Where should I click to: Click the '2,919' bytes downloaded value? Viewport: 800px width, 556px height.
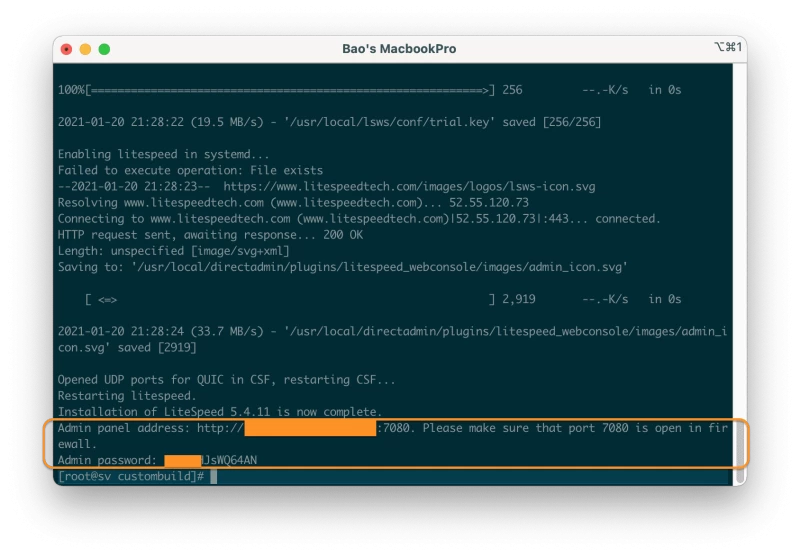point(519,299)
